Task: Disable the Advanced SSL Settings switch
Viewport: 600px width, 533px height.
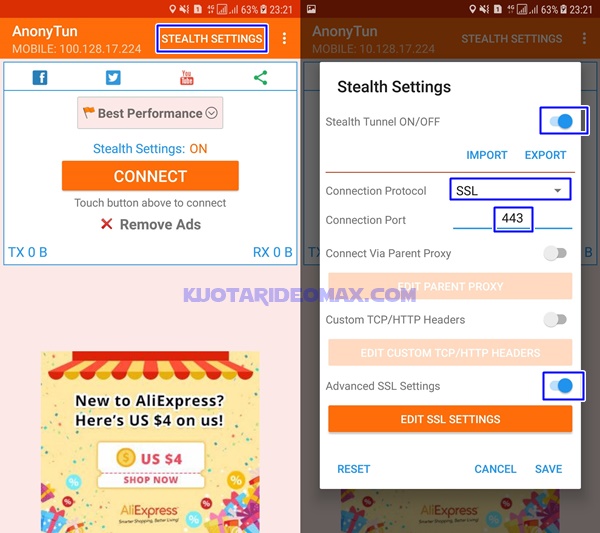Action: coord(561,386)
